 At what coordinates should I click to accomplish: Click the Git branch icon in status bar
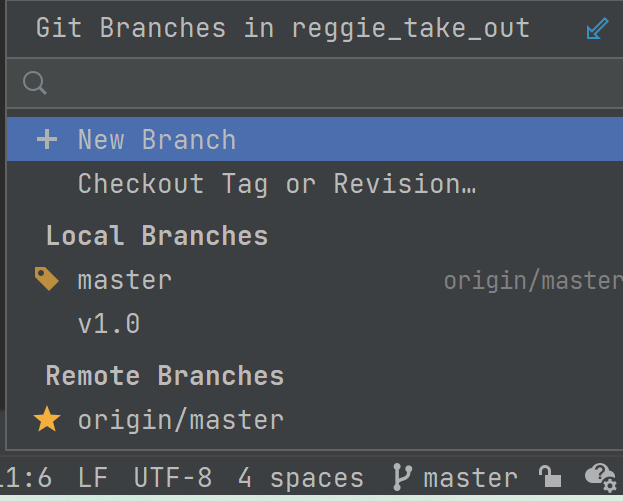[x=402, y=478]
